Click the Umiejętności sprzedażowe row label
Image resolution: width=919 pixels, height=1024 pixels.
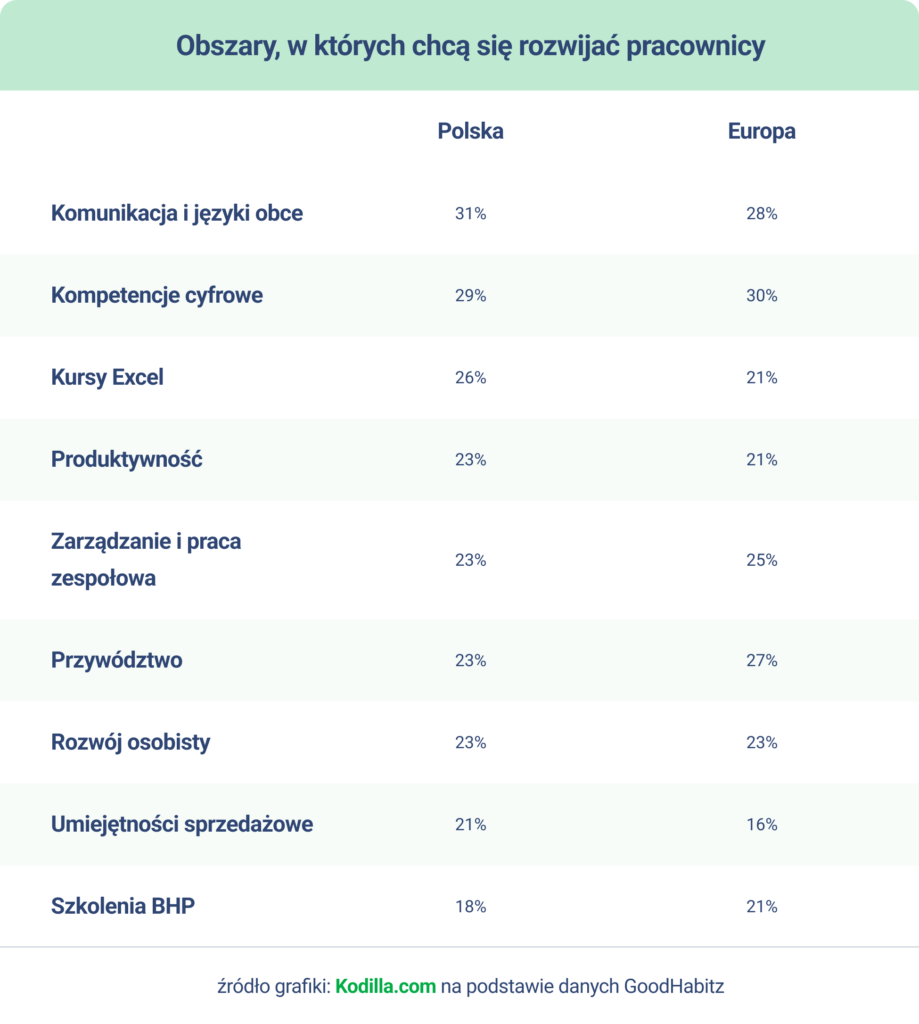pyautogui.click(x=182, y=824)
